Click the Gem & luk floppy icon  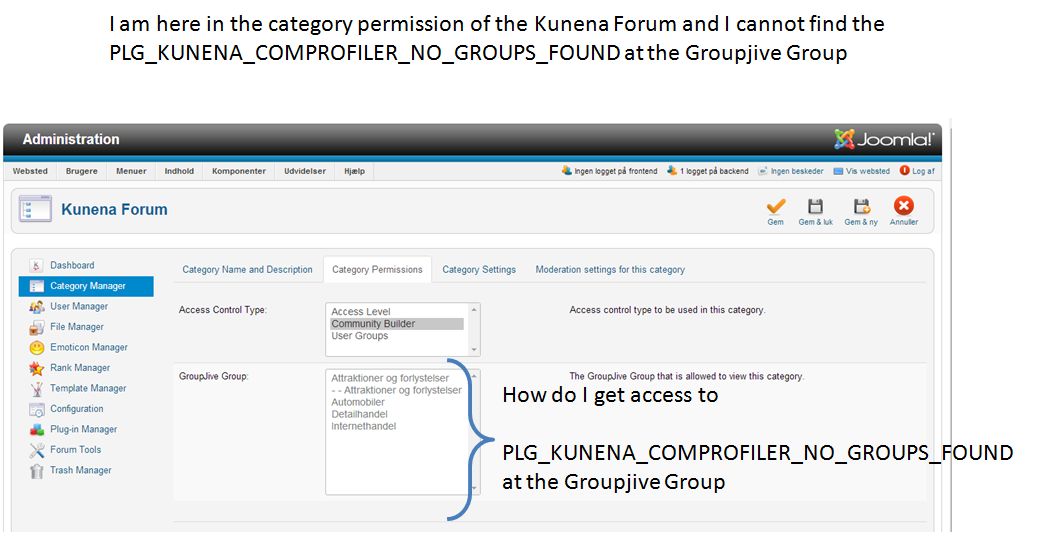[x=816, y=206]
